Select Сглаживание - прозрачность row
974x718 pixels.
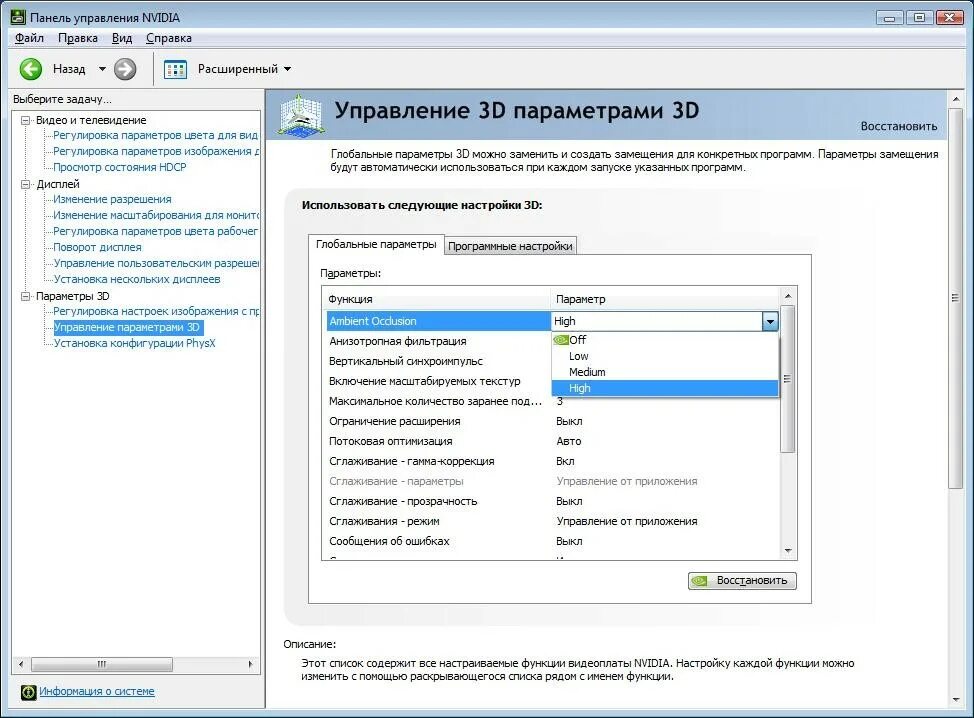tap(553, 501)
